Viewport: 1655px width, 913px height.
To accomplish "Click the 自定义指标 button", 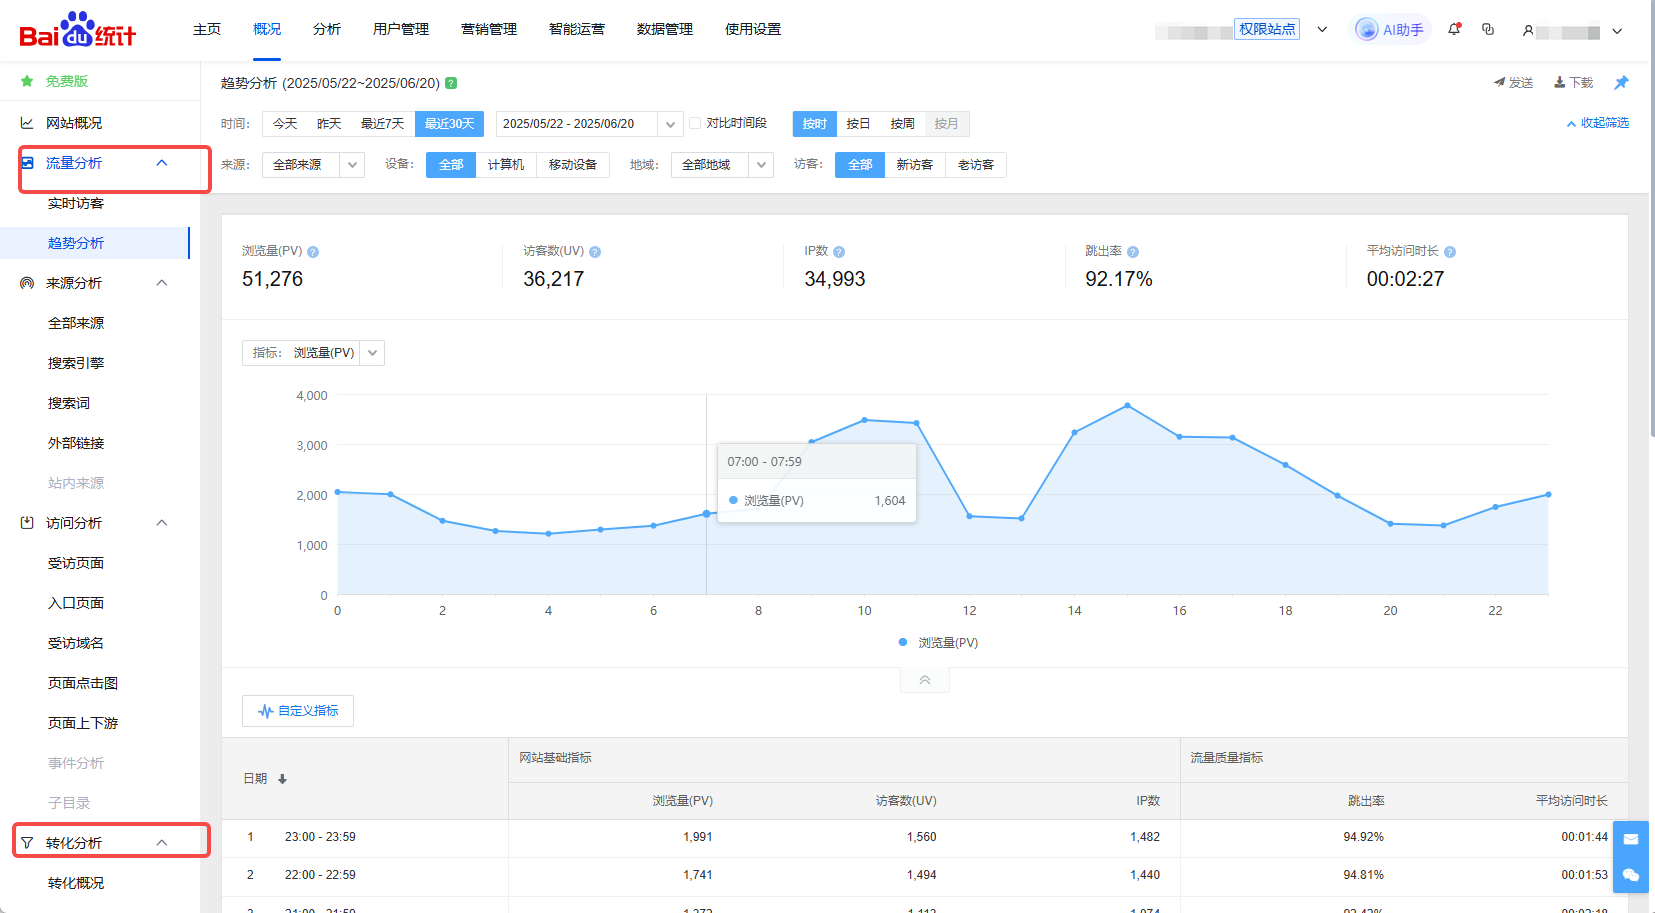I will (298, 711).
